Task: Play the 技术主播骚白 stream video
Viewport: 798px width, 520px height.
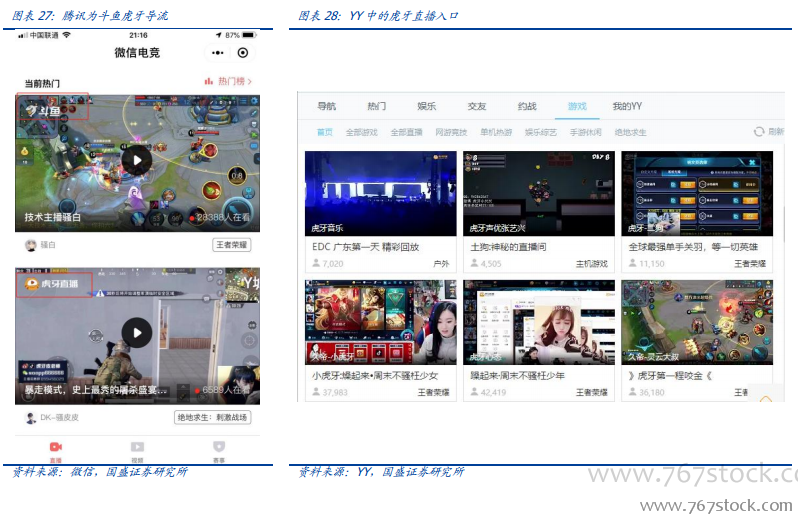Action: (x=137, y=160)
